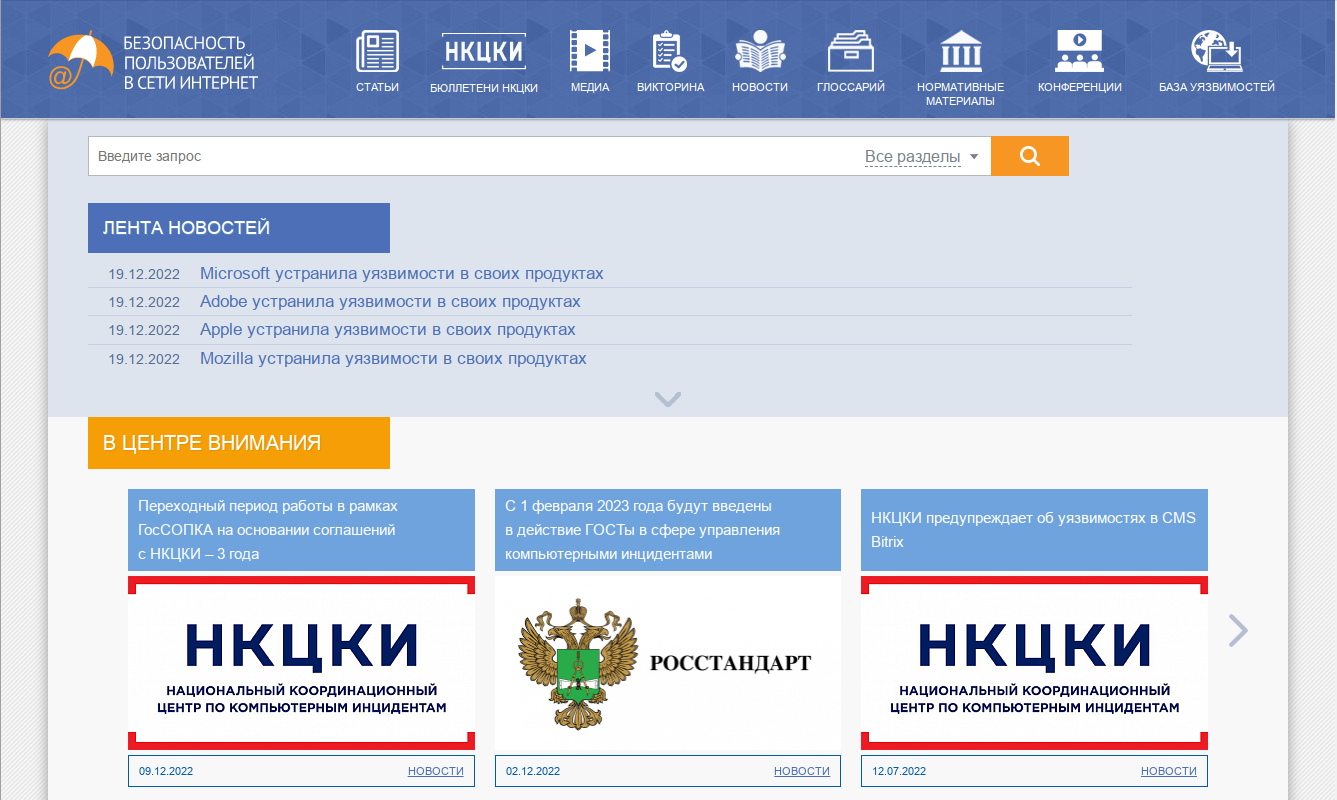Image resolution: width=1337 pixels, height=800 pixels.
Task: Open База уязвимостей globe icon
Action: click(1216, 51)
